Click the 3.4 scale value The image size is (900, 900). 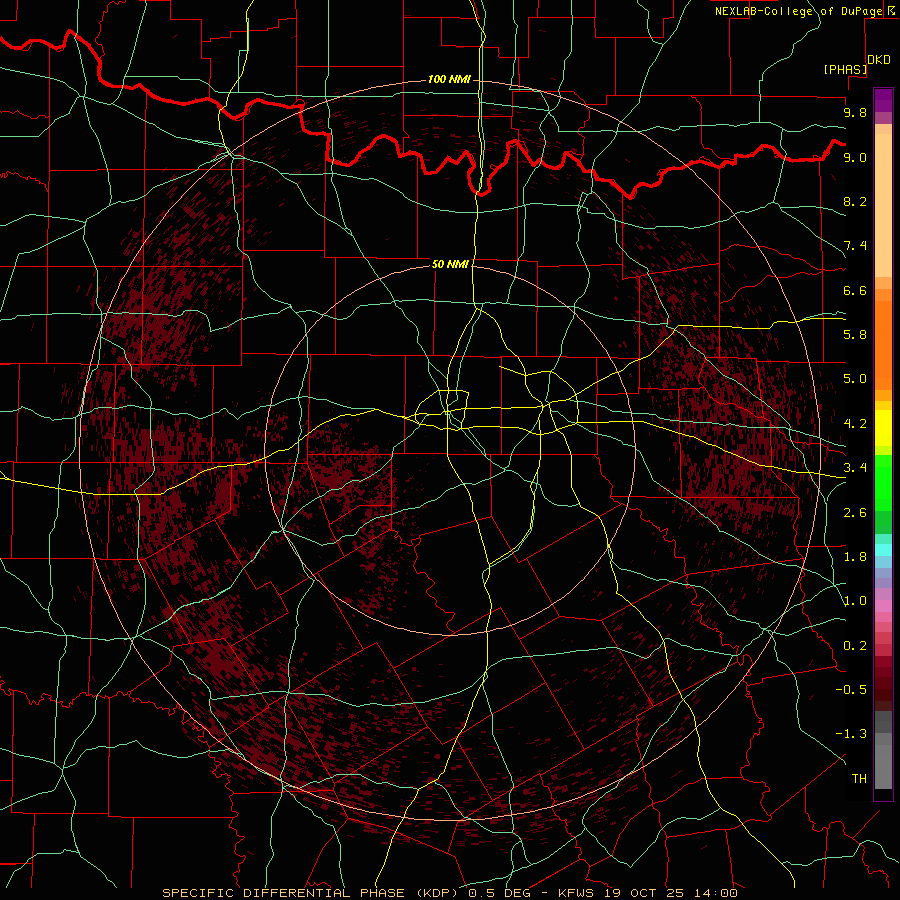coord(855,468)
